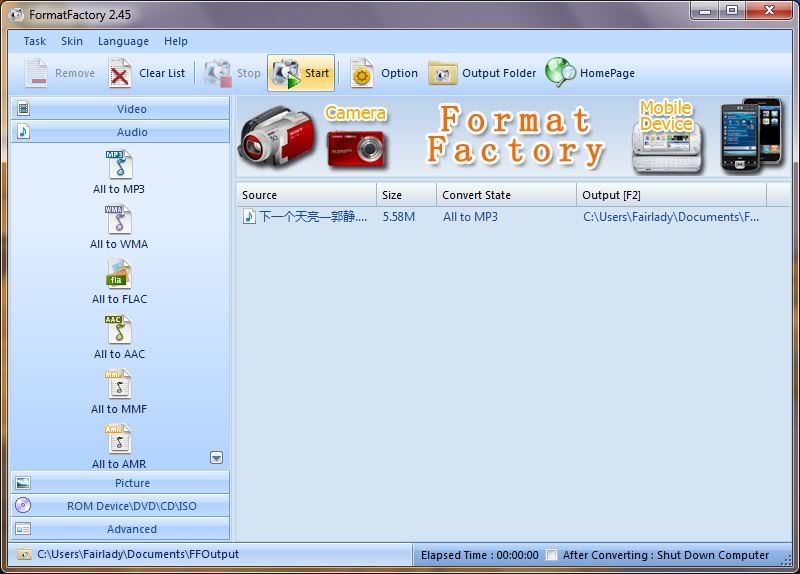Expand the Picture category panel
800x574 pixels.
131,483
